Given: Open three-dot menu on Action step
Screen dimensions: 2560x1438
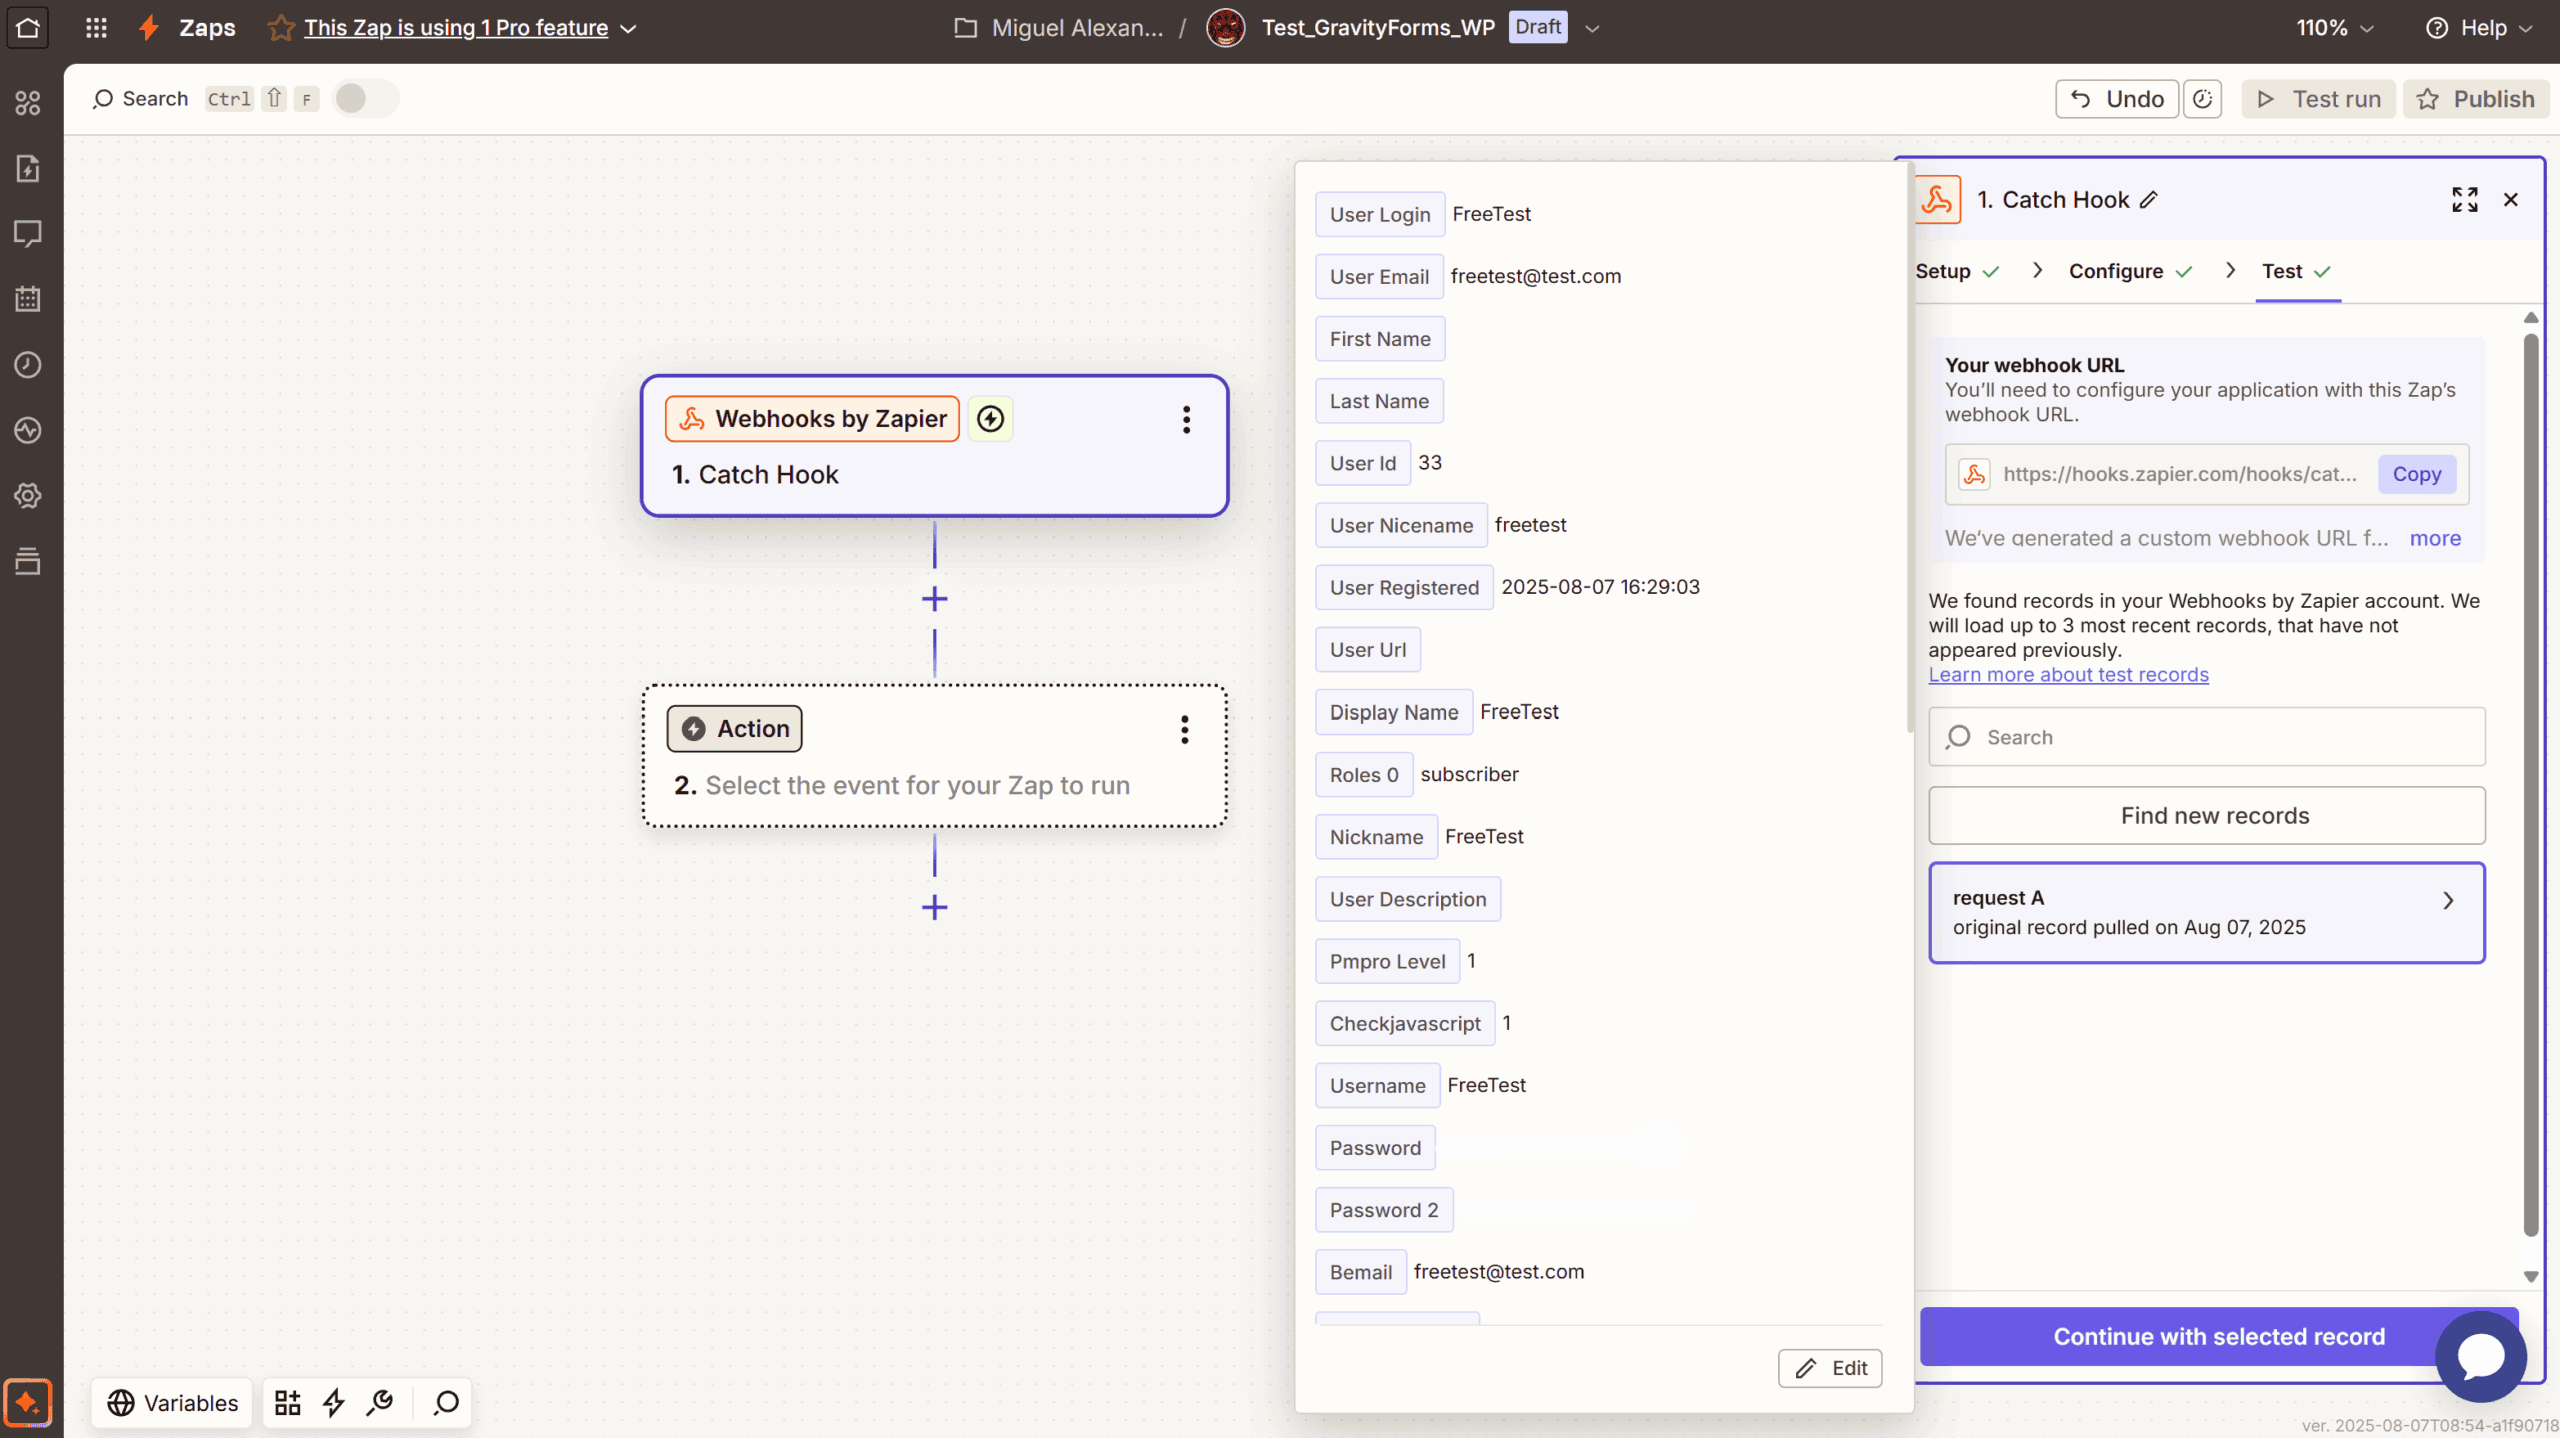Looking at the screenshot, I should coord(1184,730).
